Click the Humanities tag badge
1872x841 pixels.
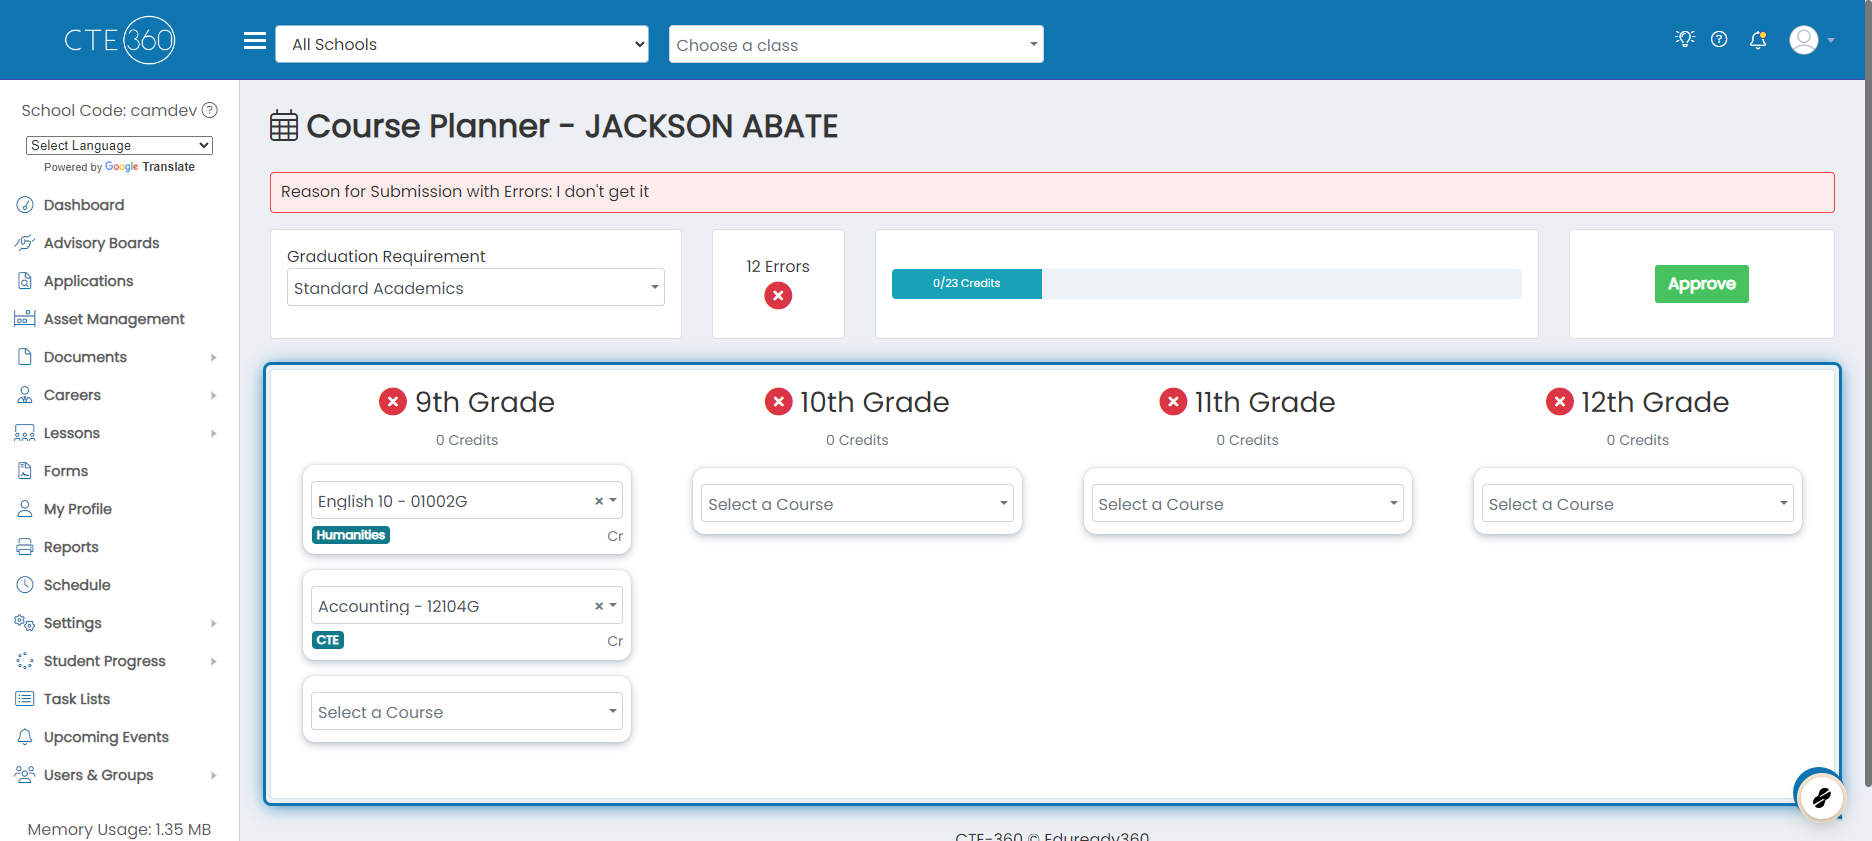[x=351, y=535]
